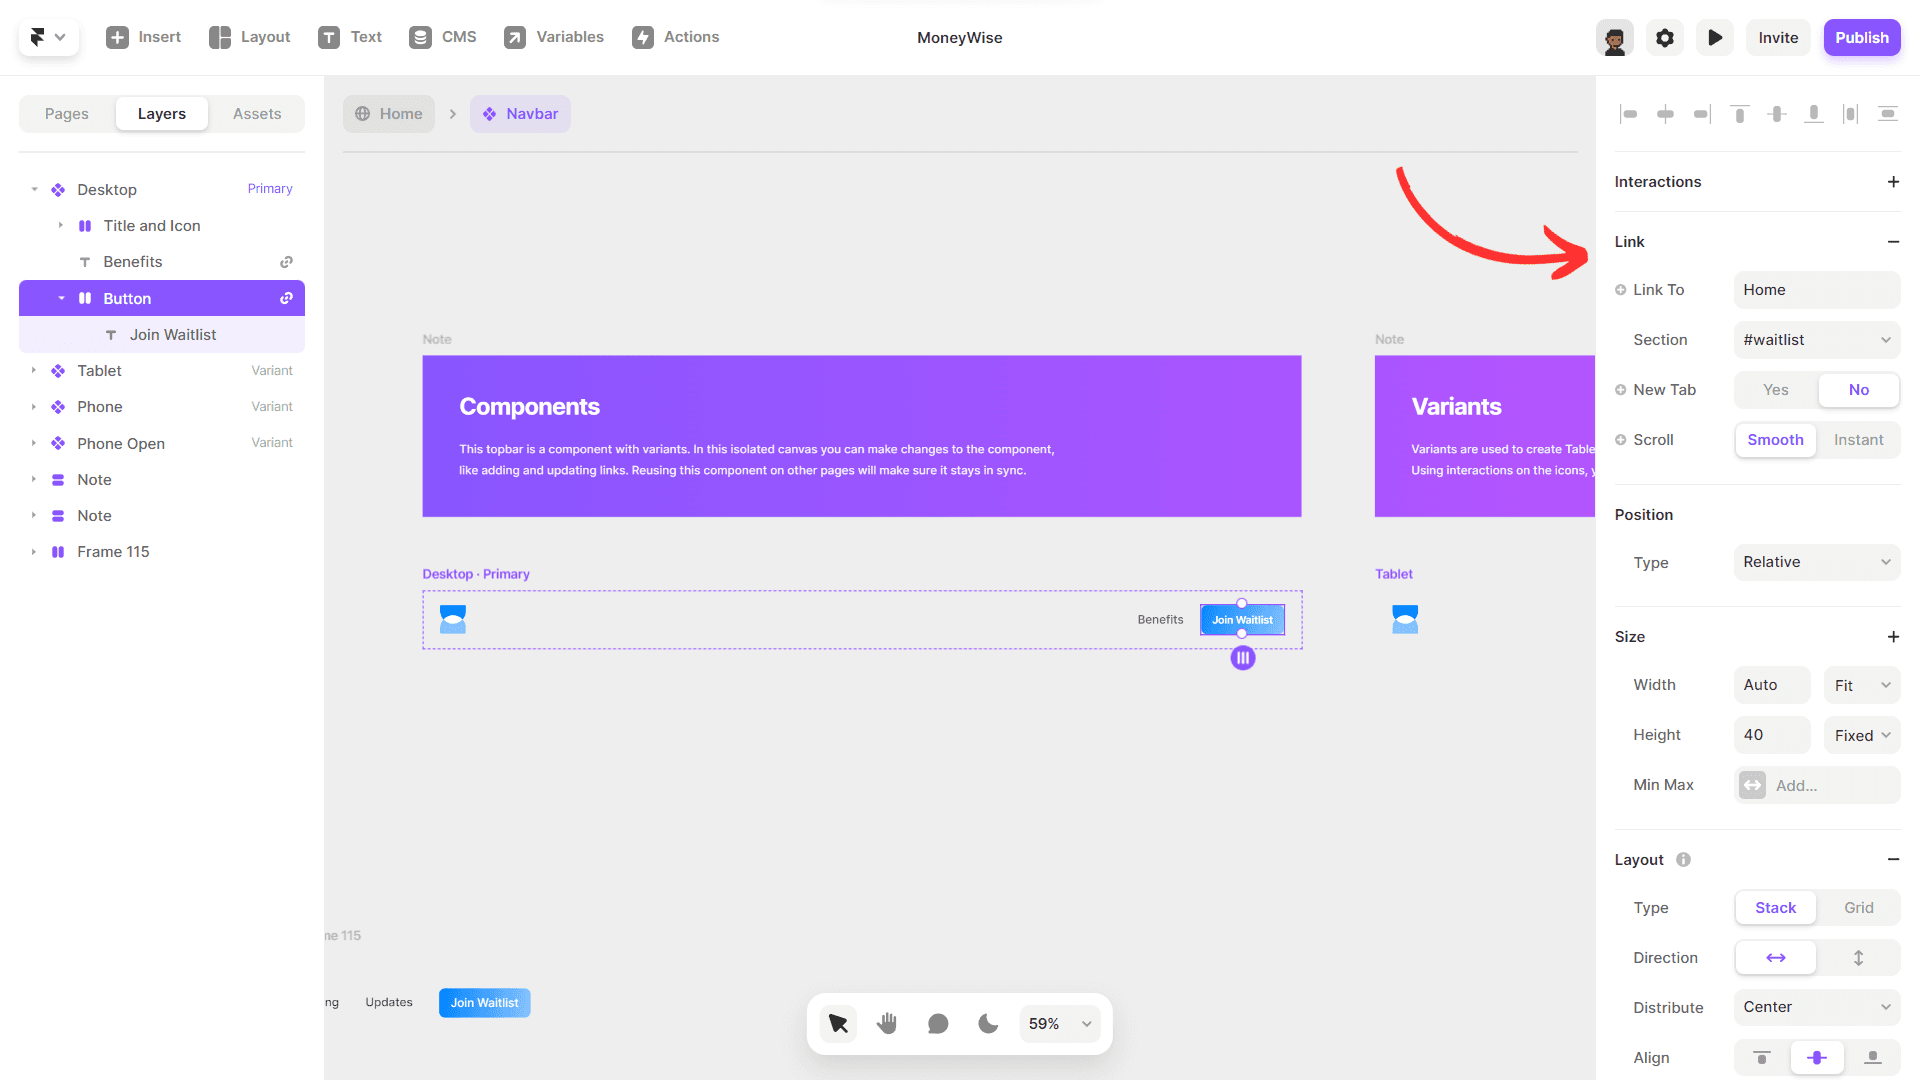
Task: Expand the Tablet variant layer
Action: pos(33,371)
